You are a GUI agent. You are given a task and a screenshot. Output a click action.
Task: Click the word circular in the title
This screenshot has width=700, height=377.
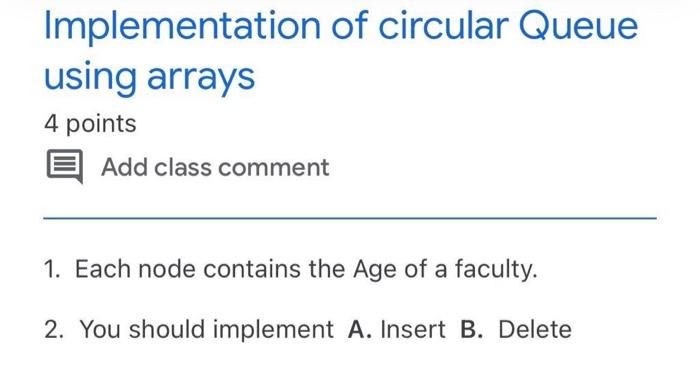click(443, 26)
